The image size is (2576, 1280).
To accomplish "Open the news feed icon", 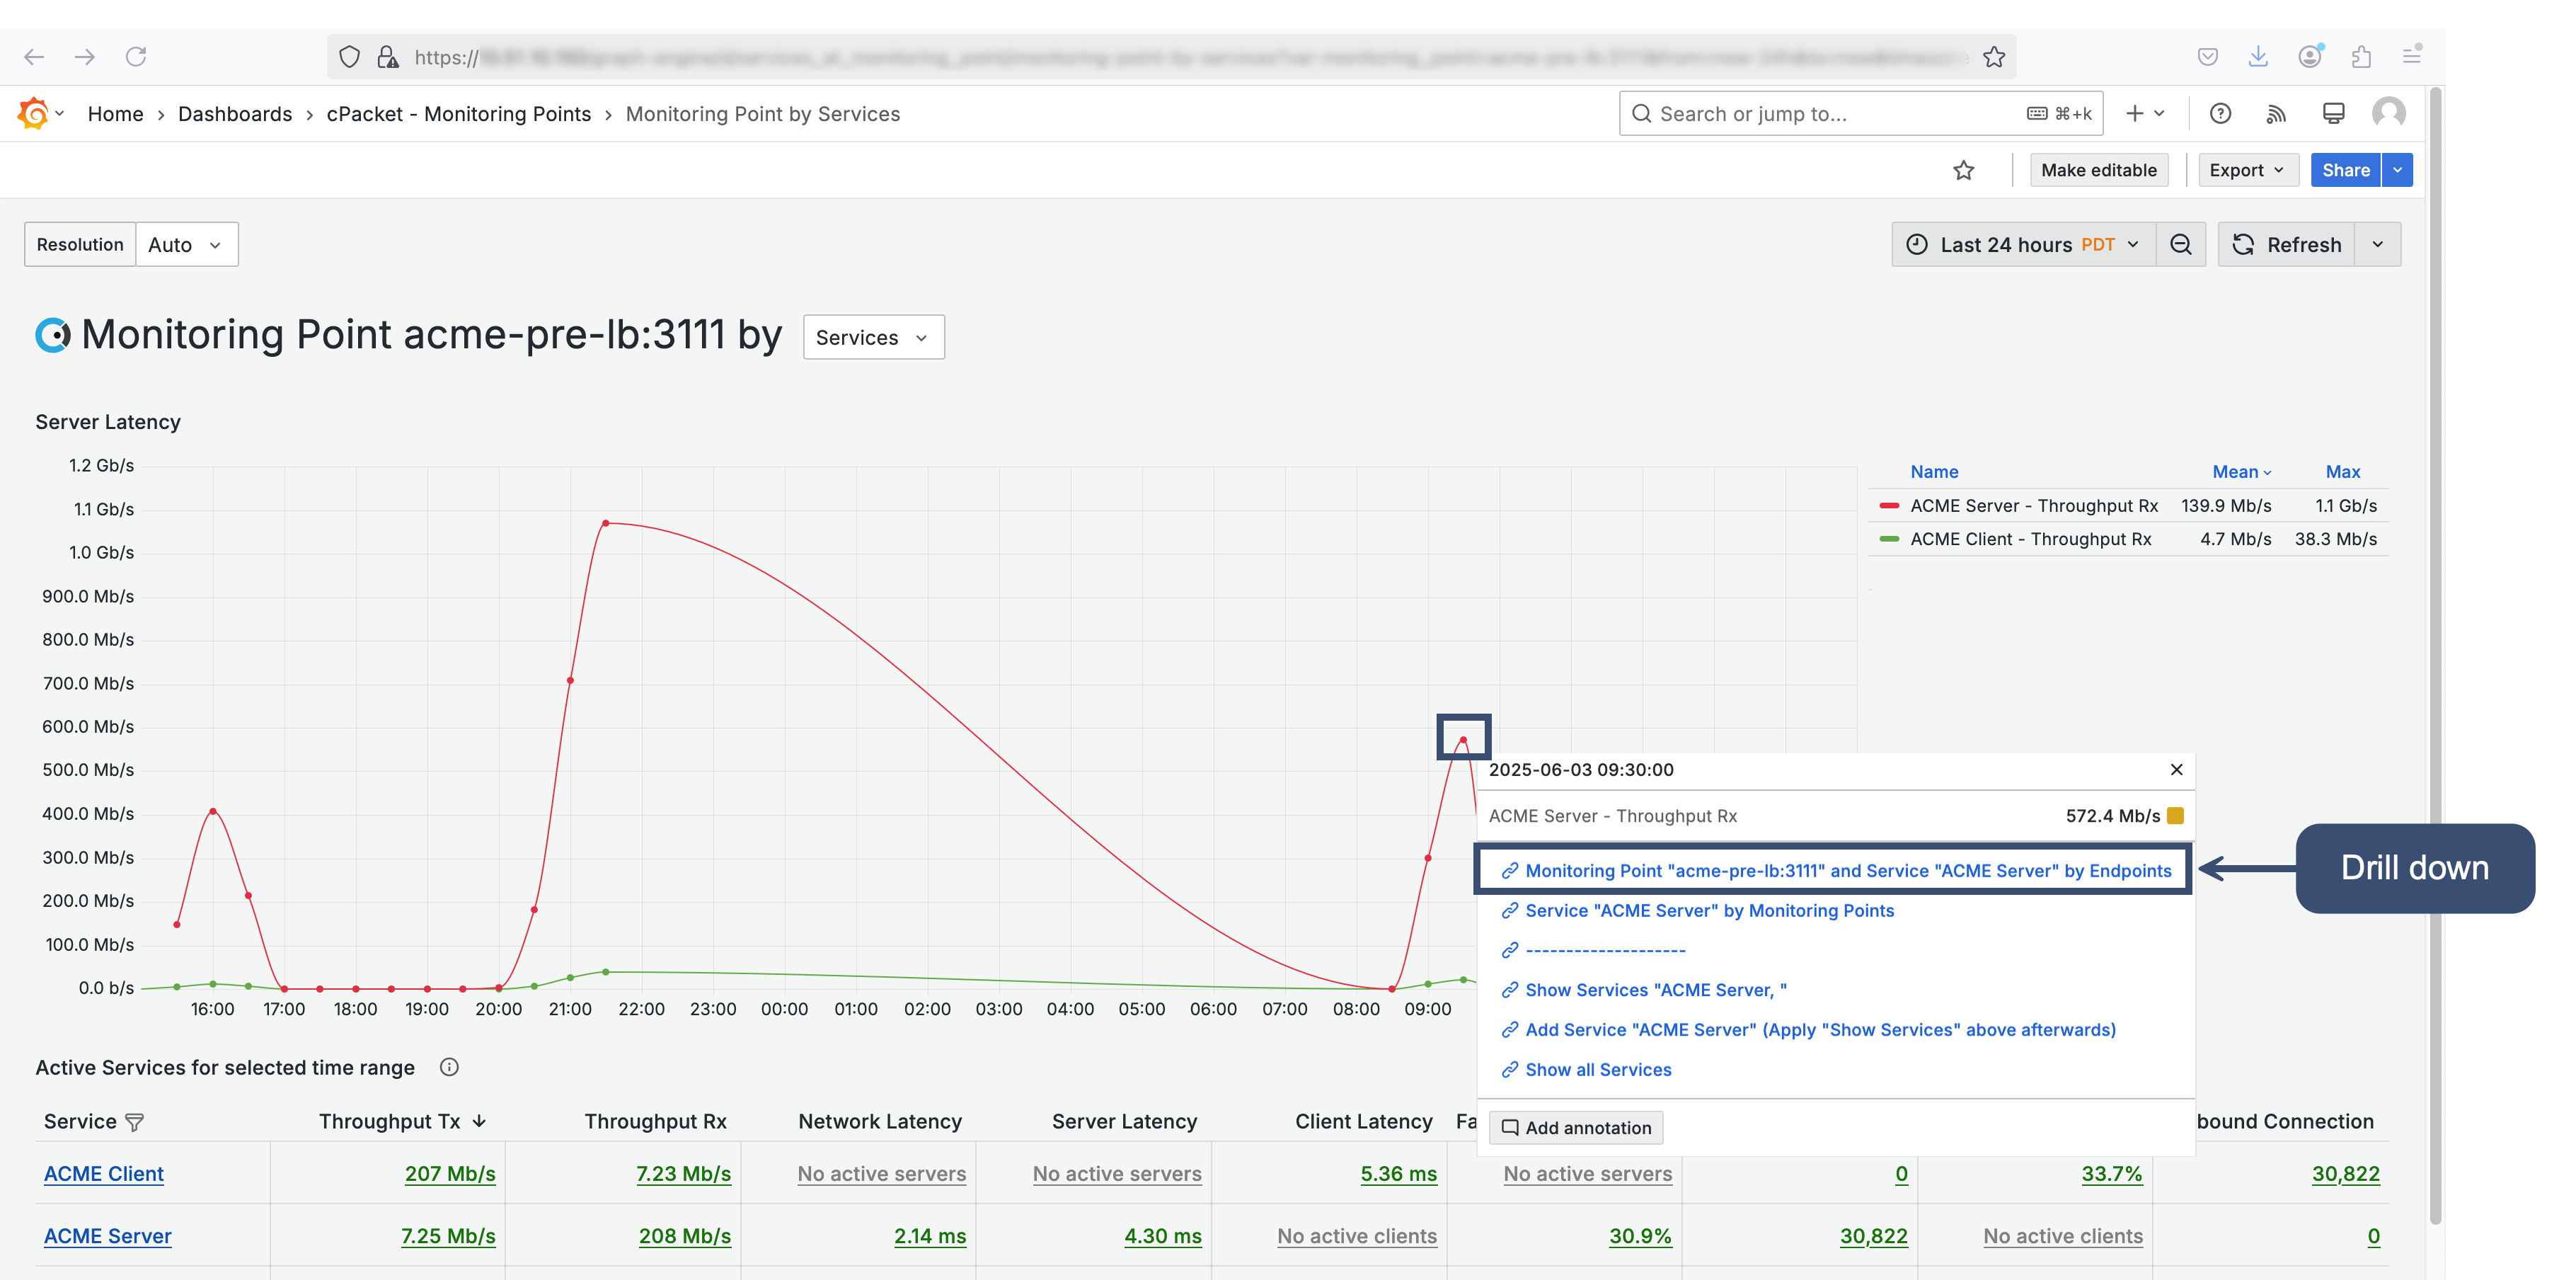I will pyautogui.click(x=2276, y=113).
